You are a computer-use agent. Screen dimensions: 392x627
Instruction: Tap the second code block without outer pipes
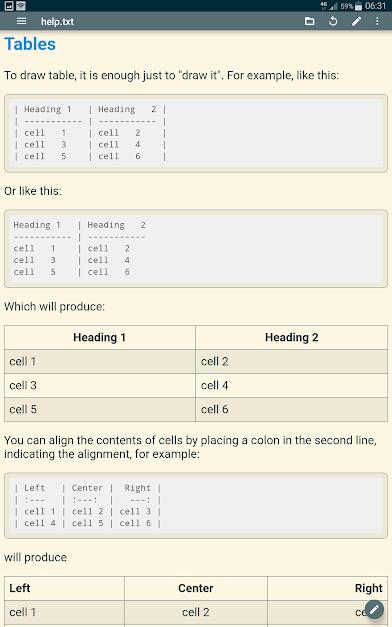tap(196, 249)
